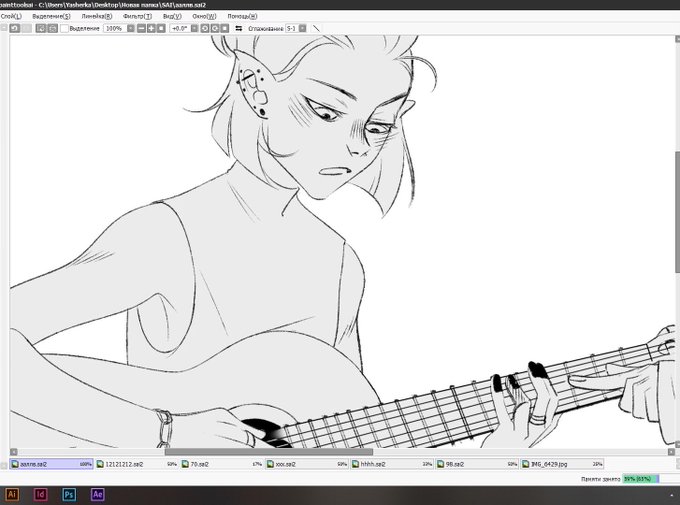Click the horizontal scrollbar left arrow
The image size is (680, 505).
click(x=13, y=452)
